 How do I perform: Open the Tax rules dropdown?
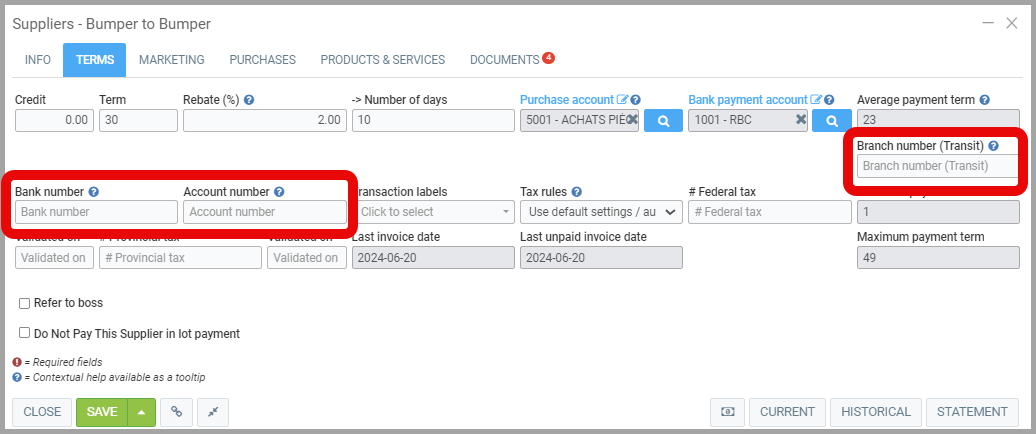click(601, 212)
